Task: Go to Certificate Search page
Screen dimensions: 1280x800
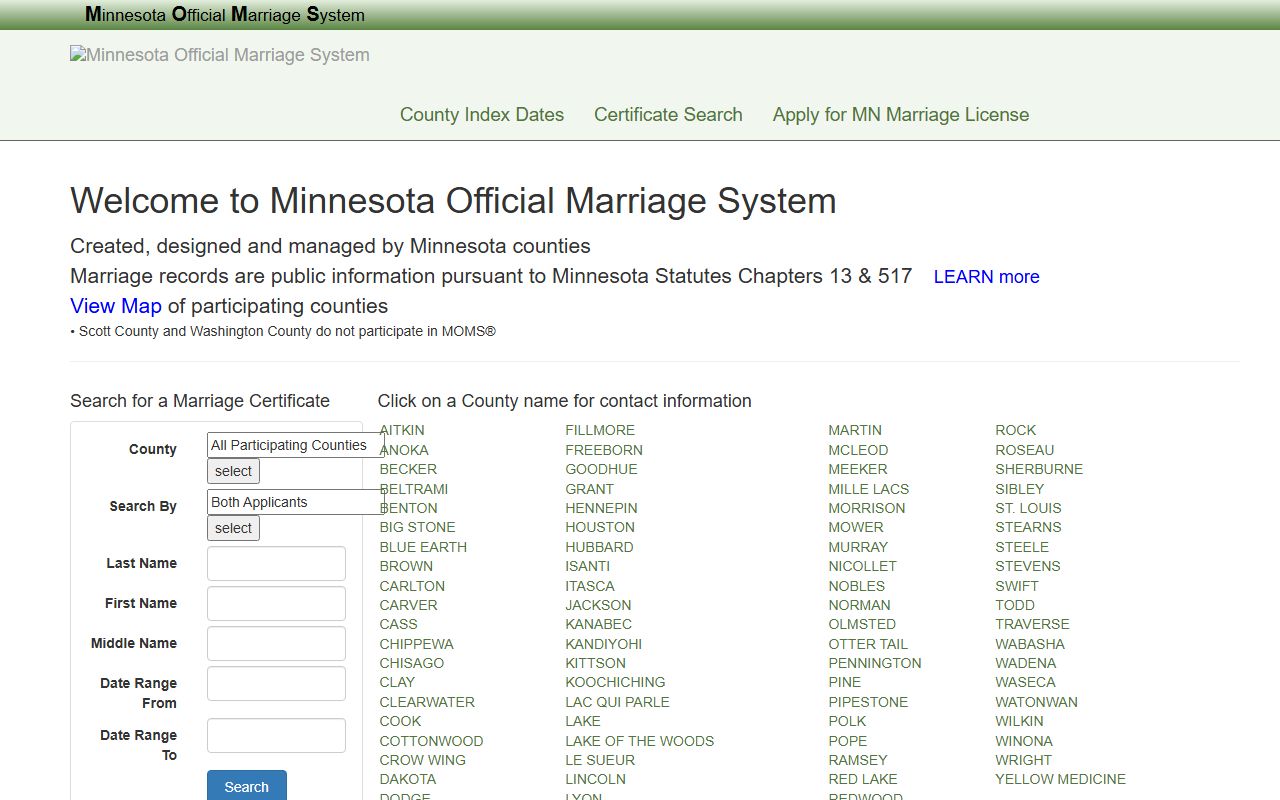Action: pos(668,115)
